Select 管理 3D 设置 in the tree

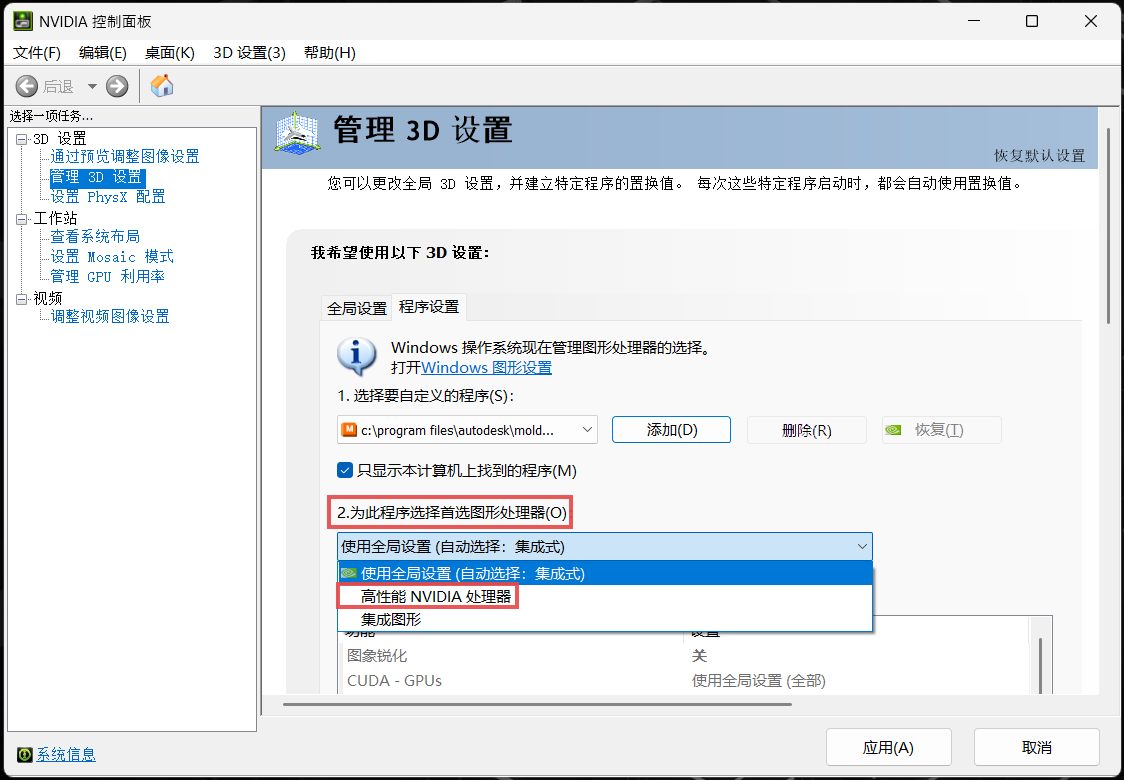(x=97, y=176)
